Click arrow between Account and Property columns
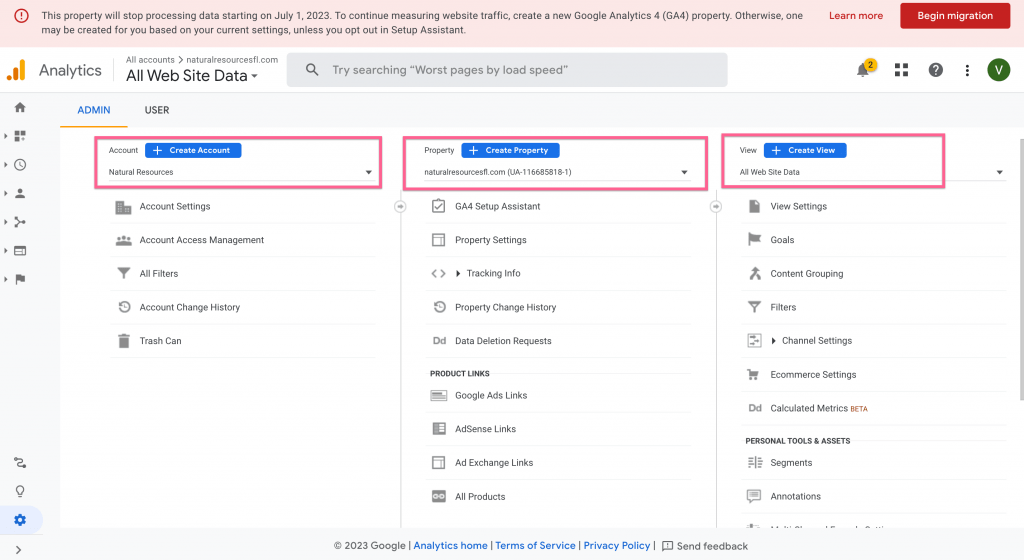The image size is (1024, 560). pyautogui.click(x=400, y=207)
